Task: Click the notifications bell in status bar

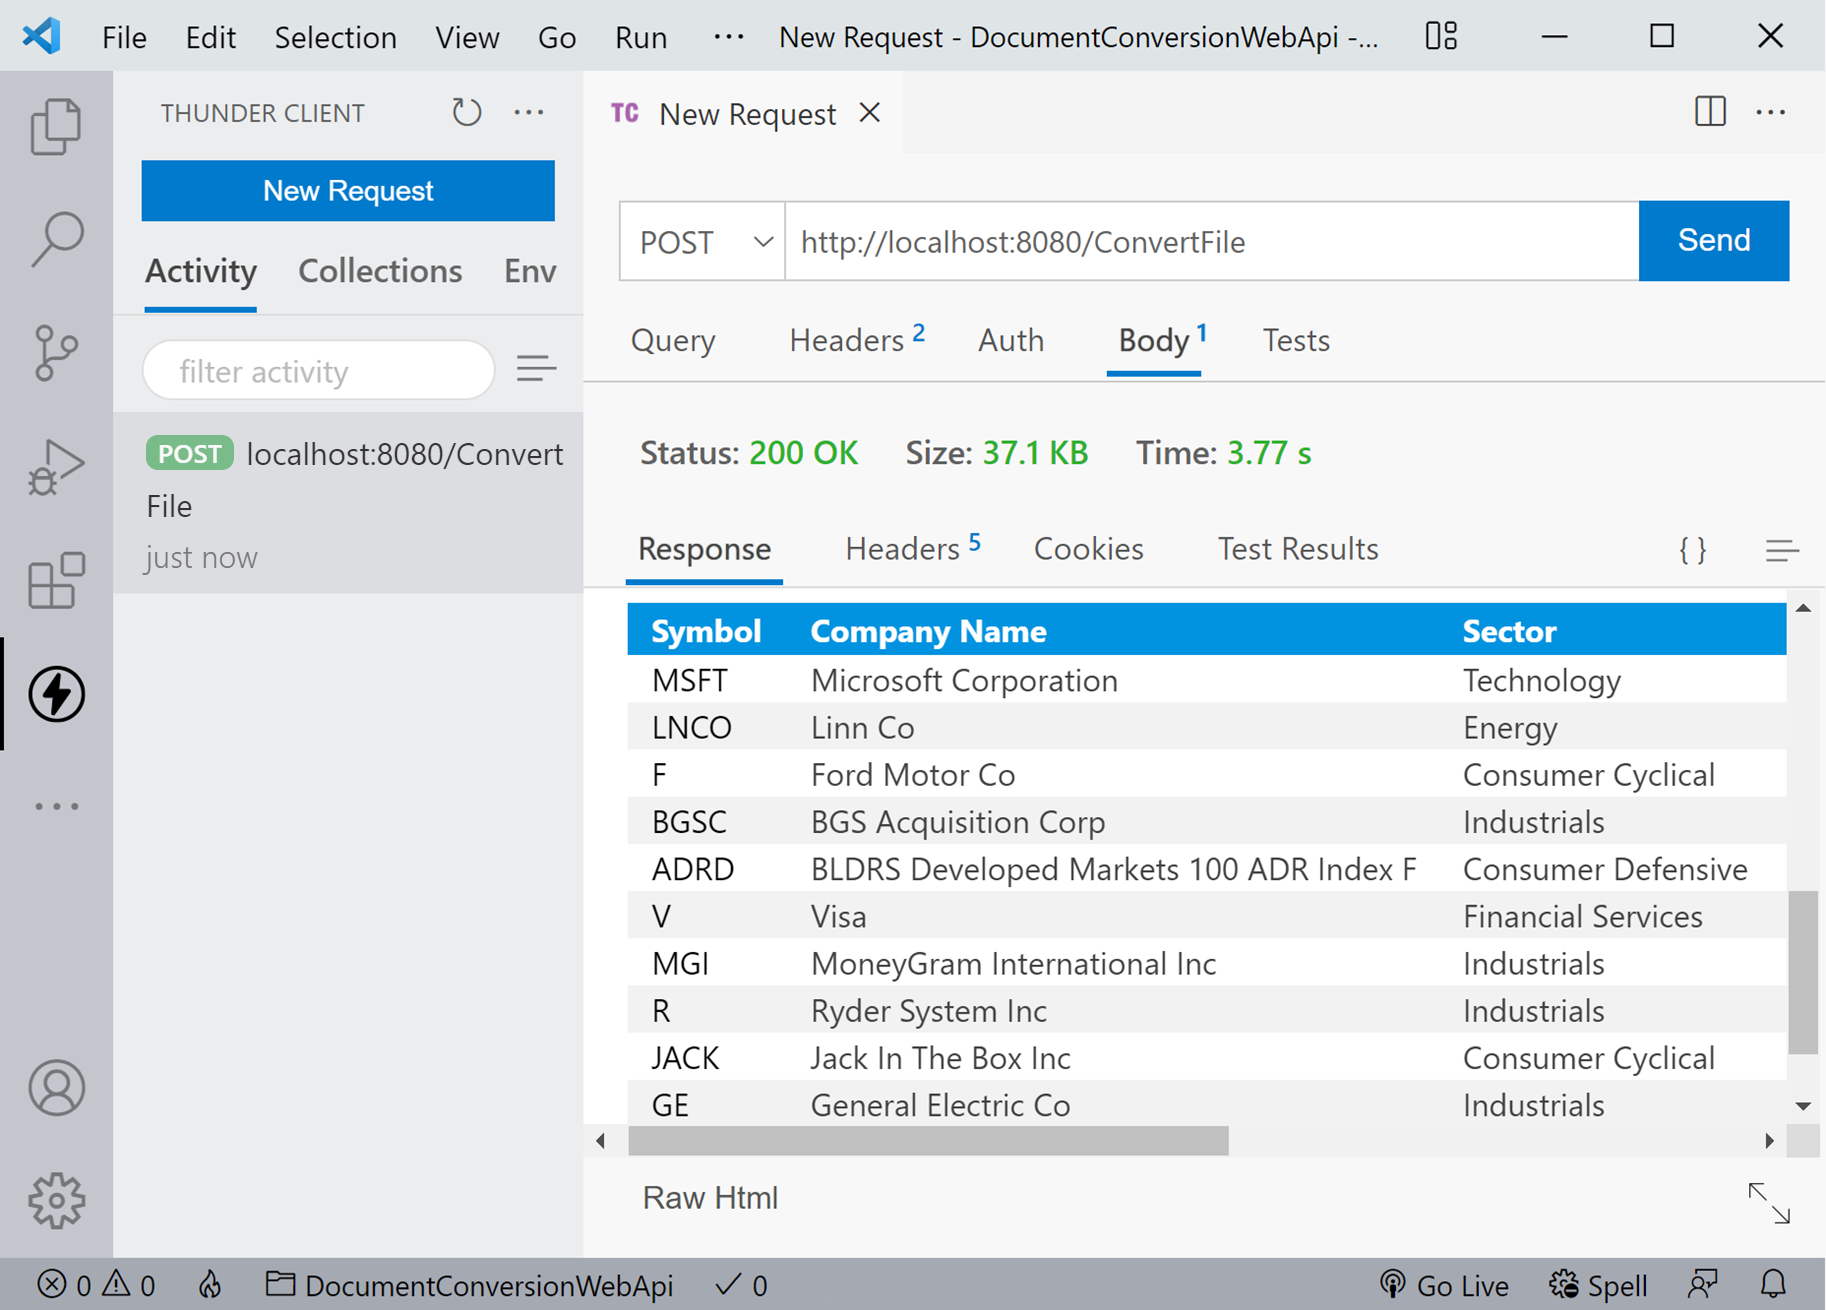Action: [x=1773, y=1284]
